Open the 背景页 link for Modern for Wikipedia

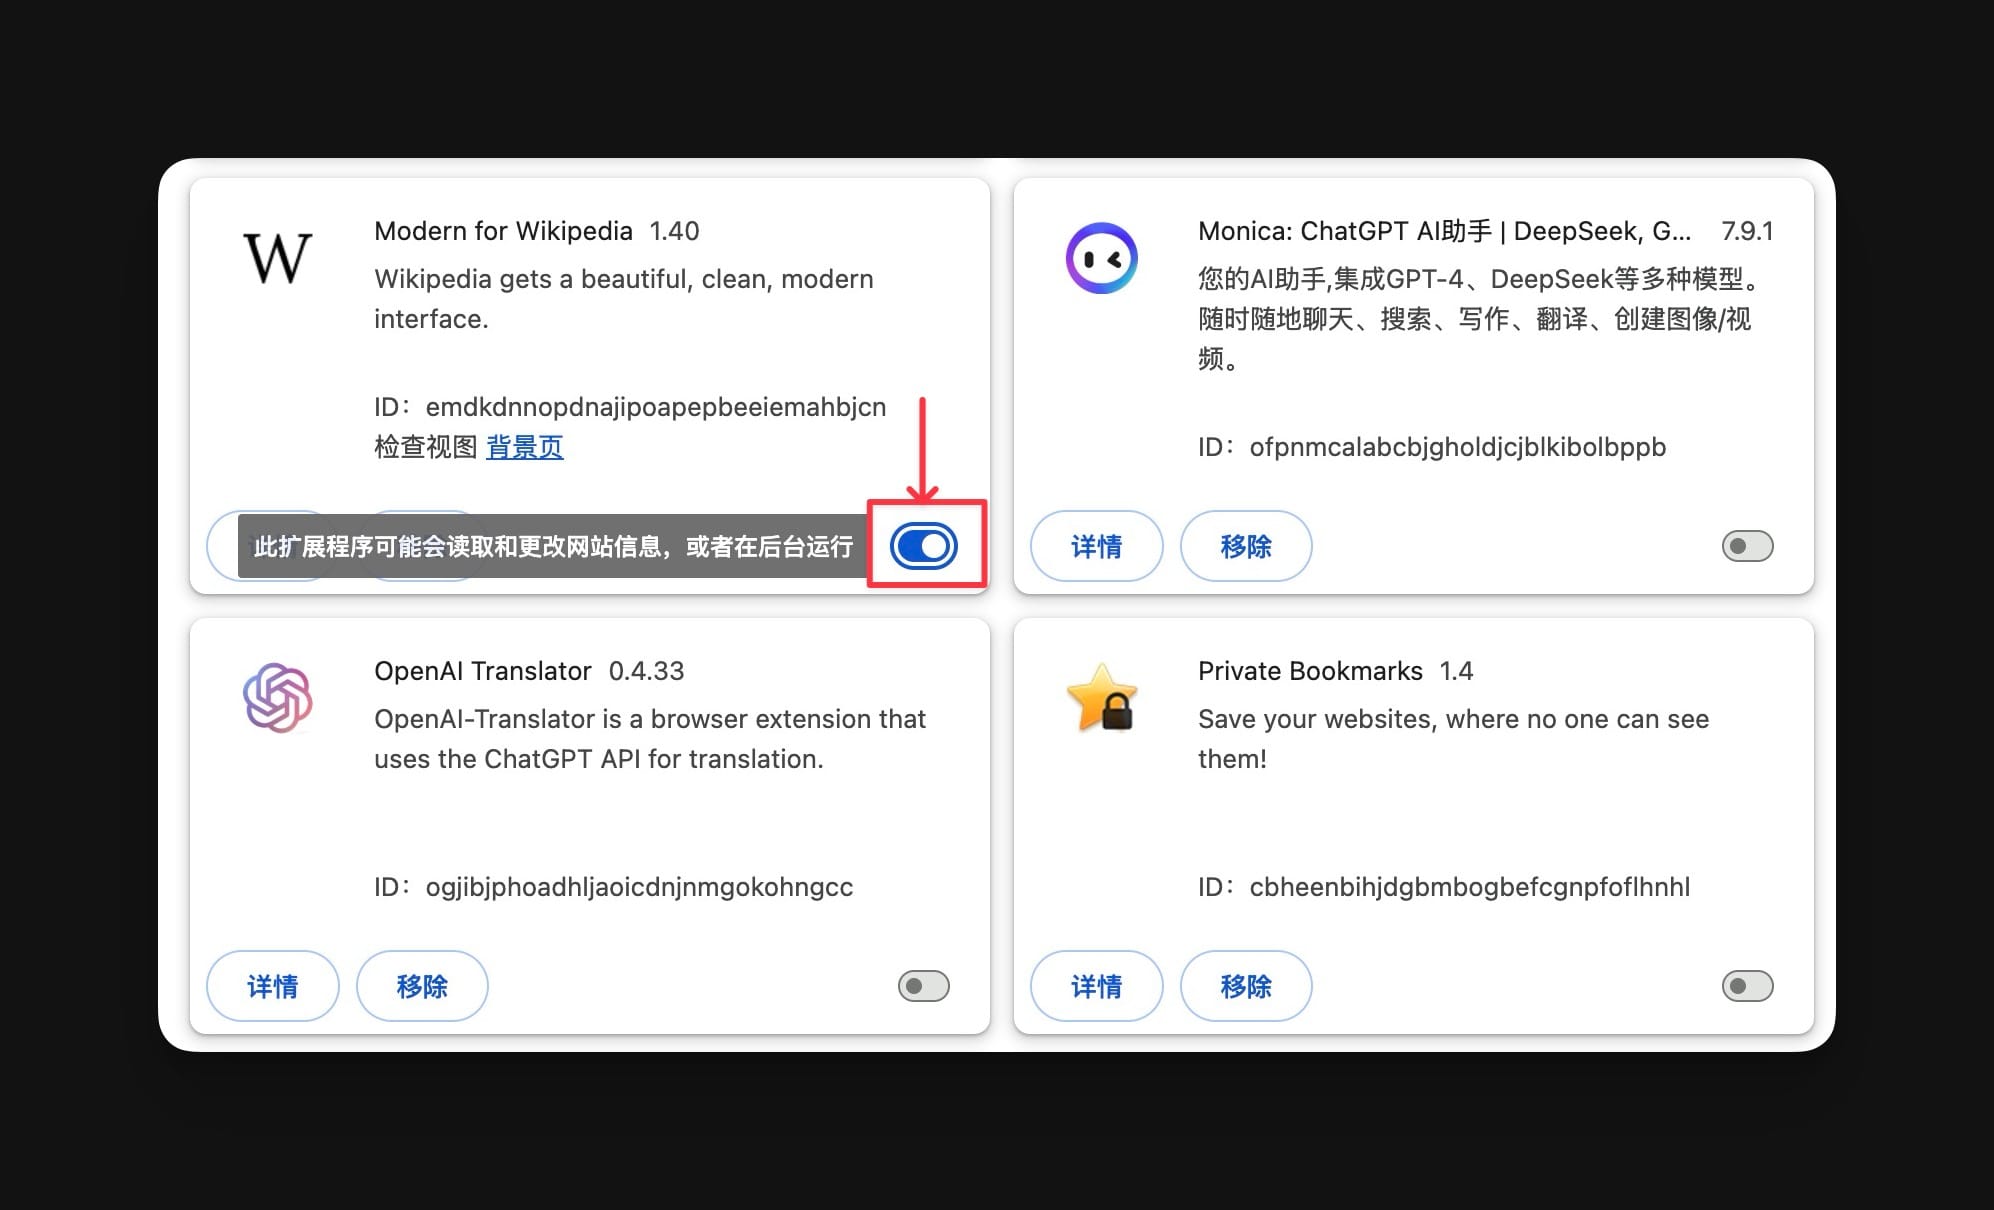[x=524, y=447]
